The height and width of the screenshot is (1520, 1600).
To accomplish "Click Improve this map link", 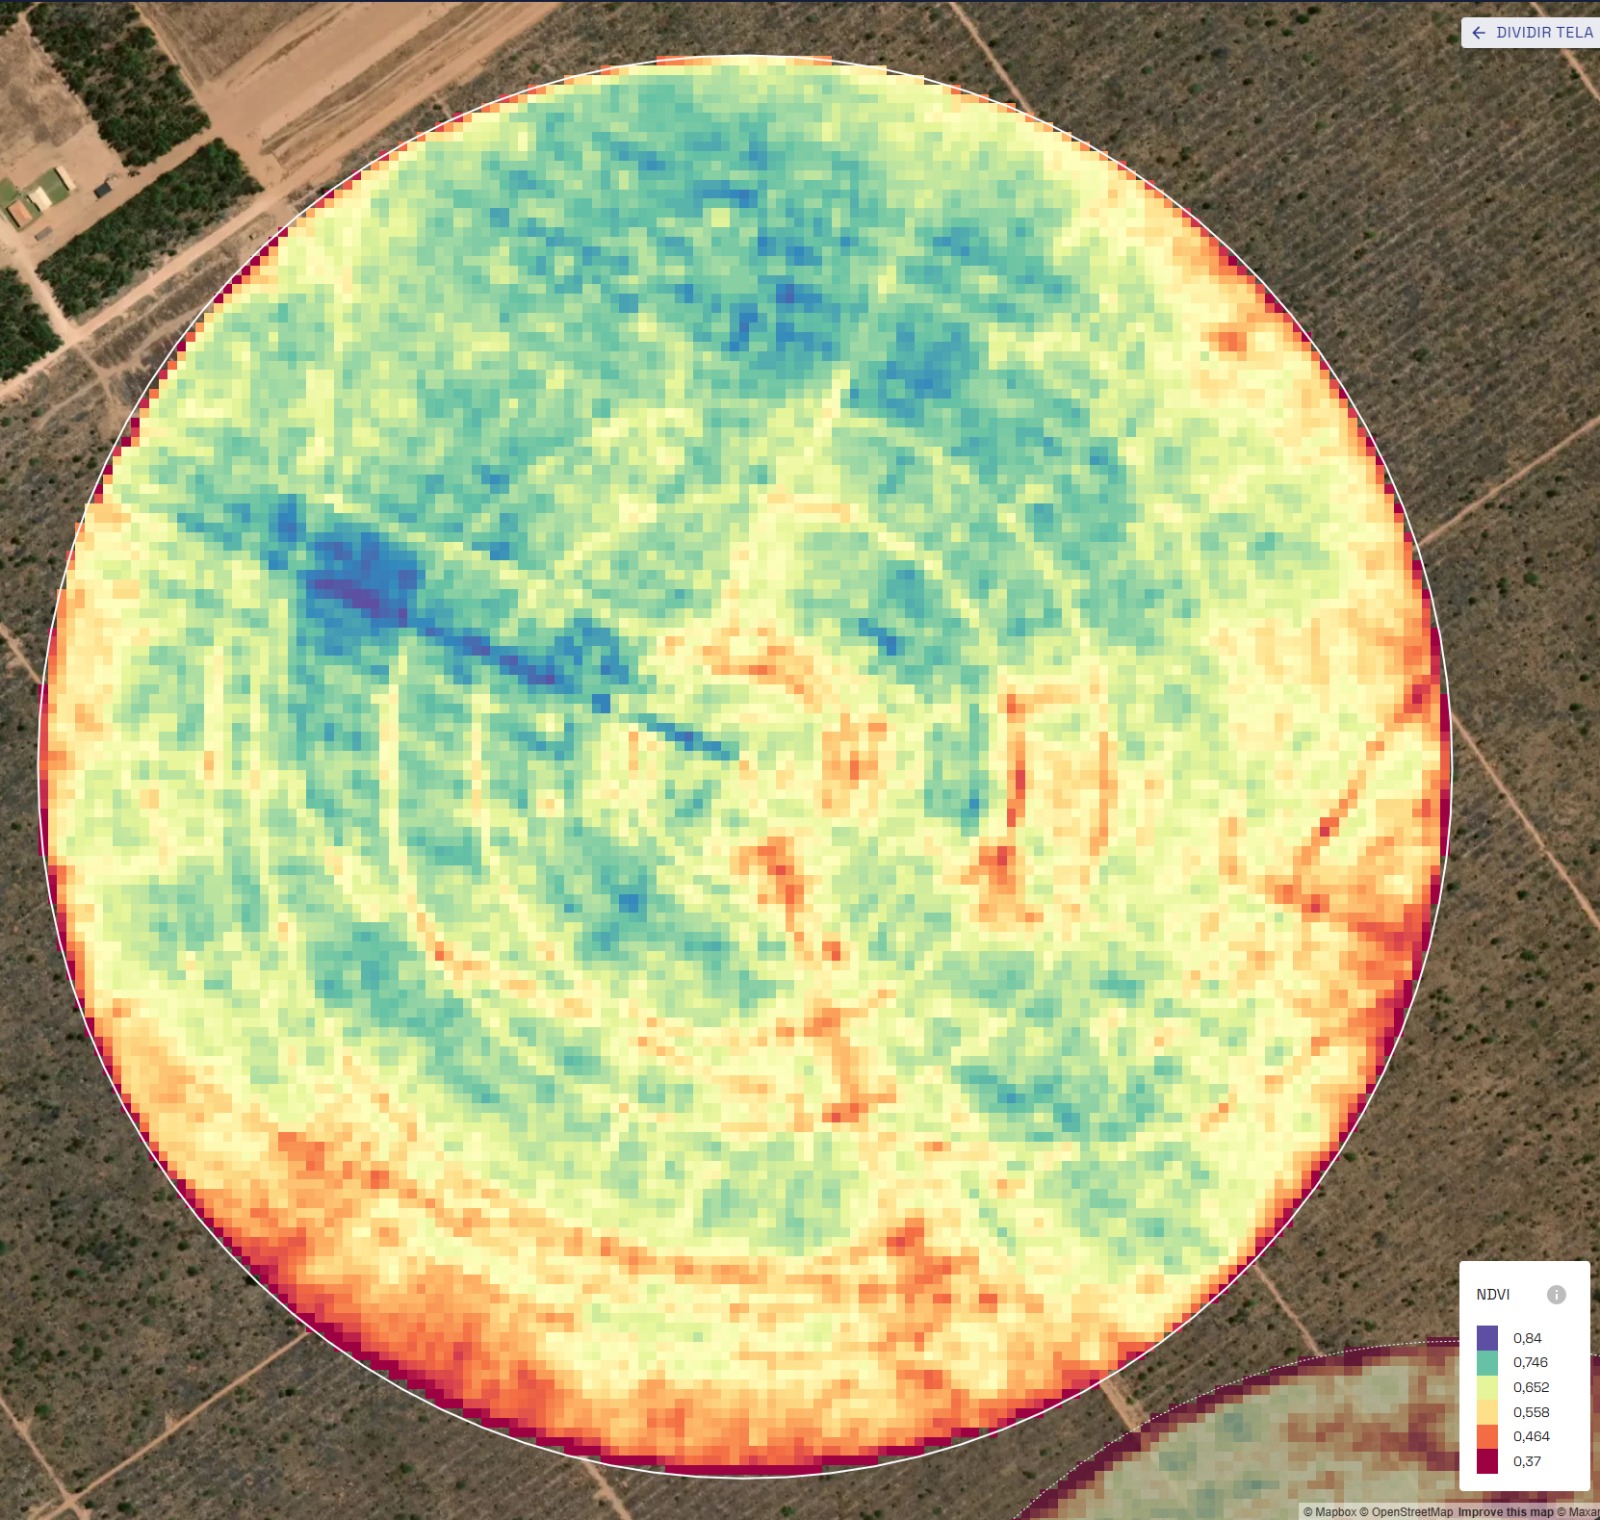I will [x=1505, y=1512].
